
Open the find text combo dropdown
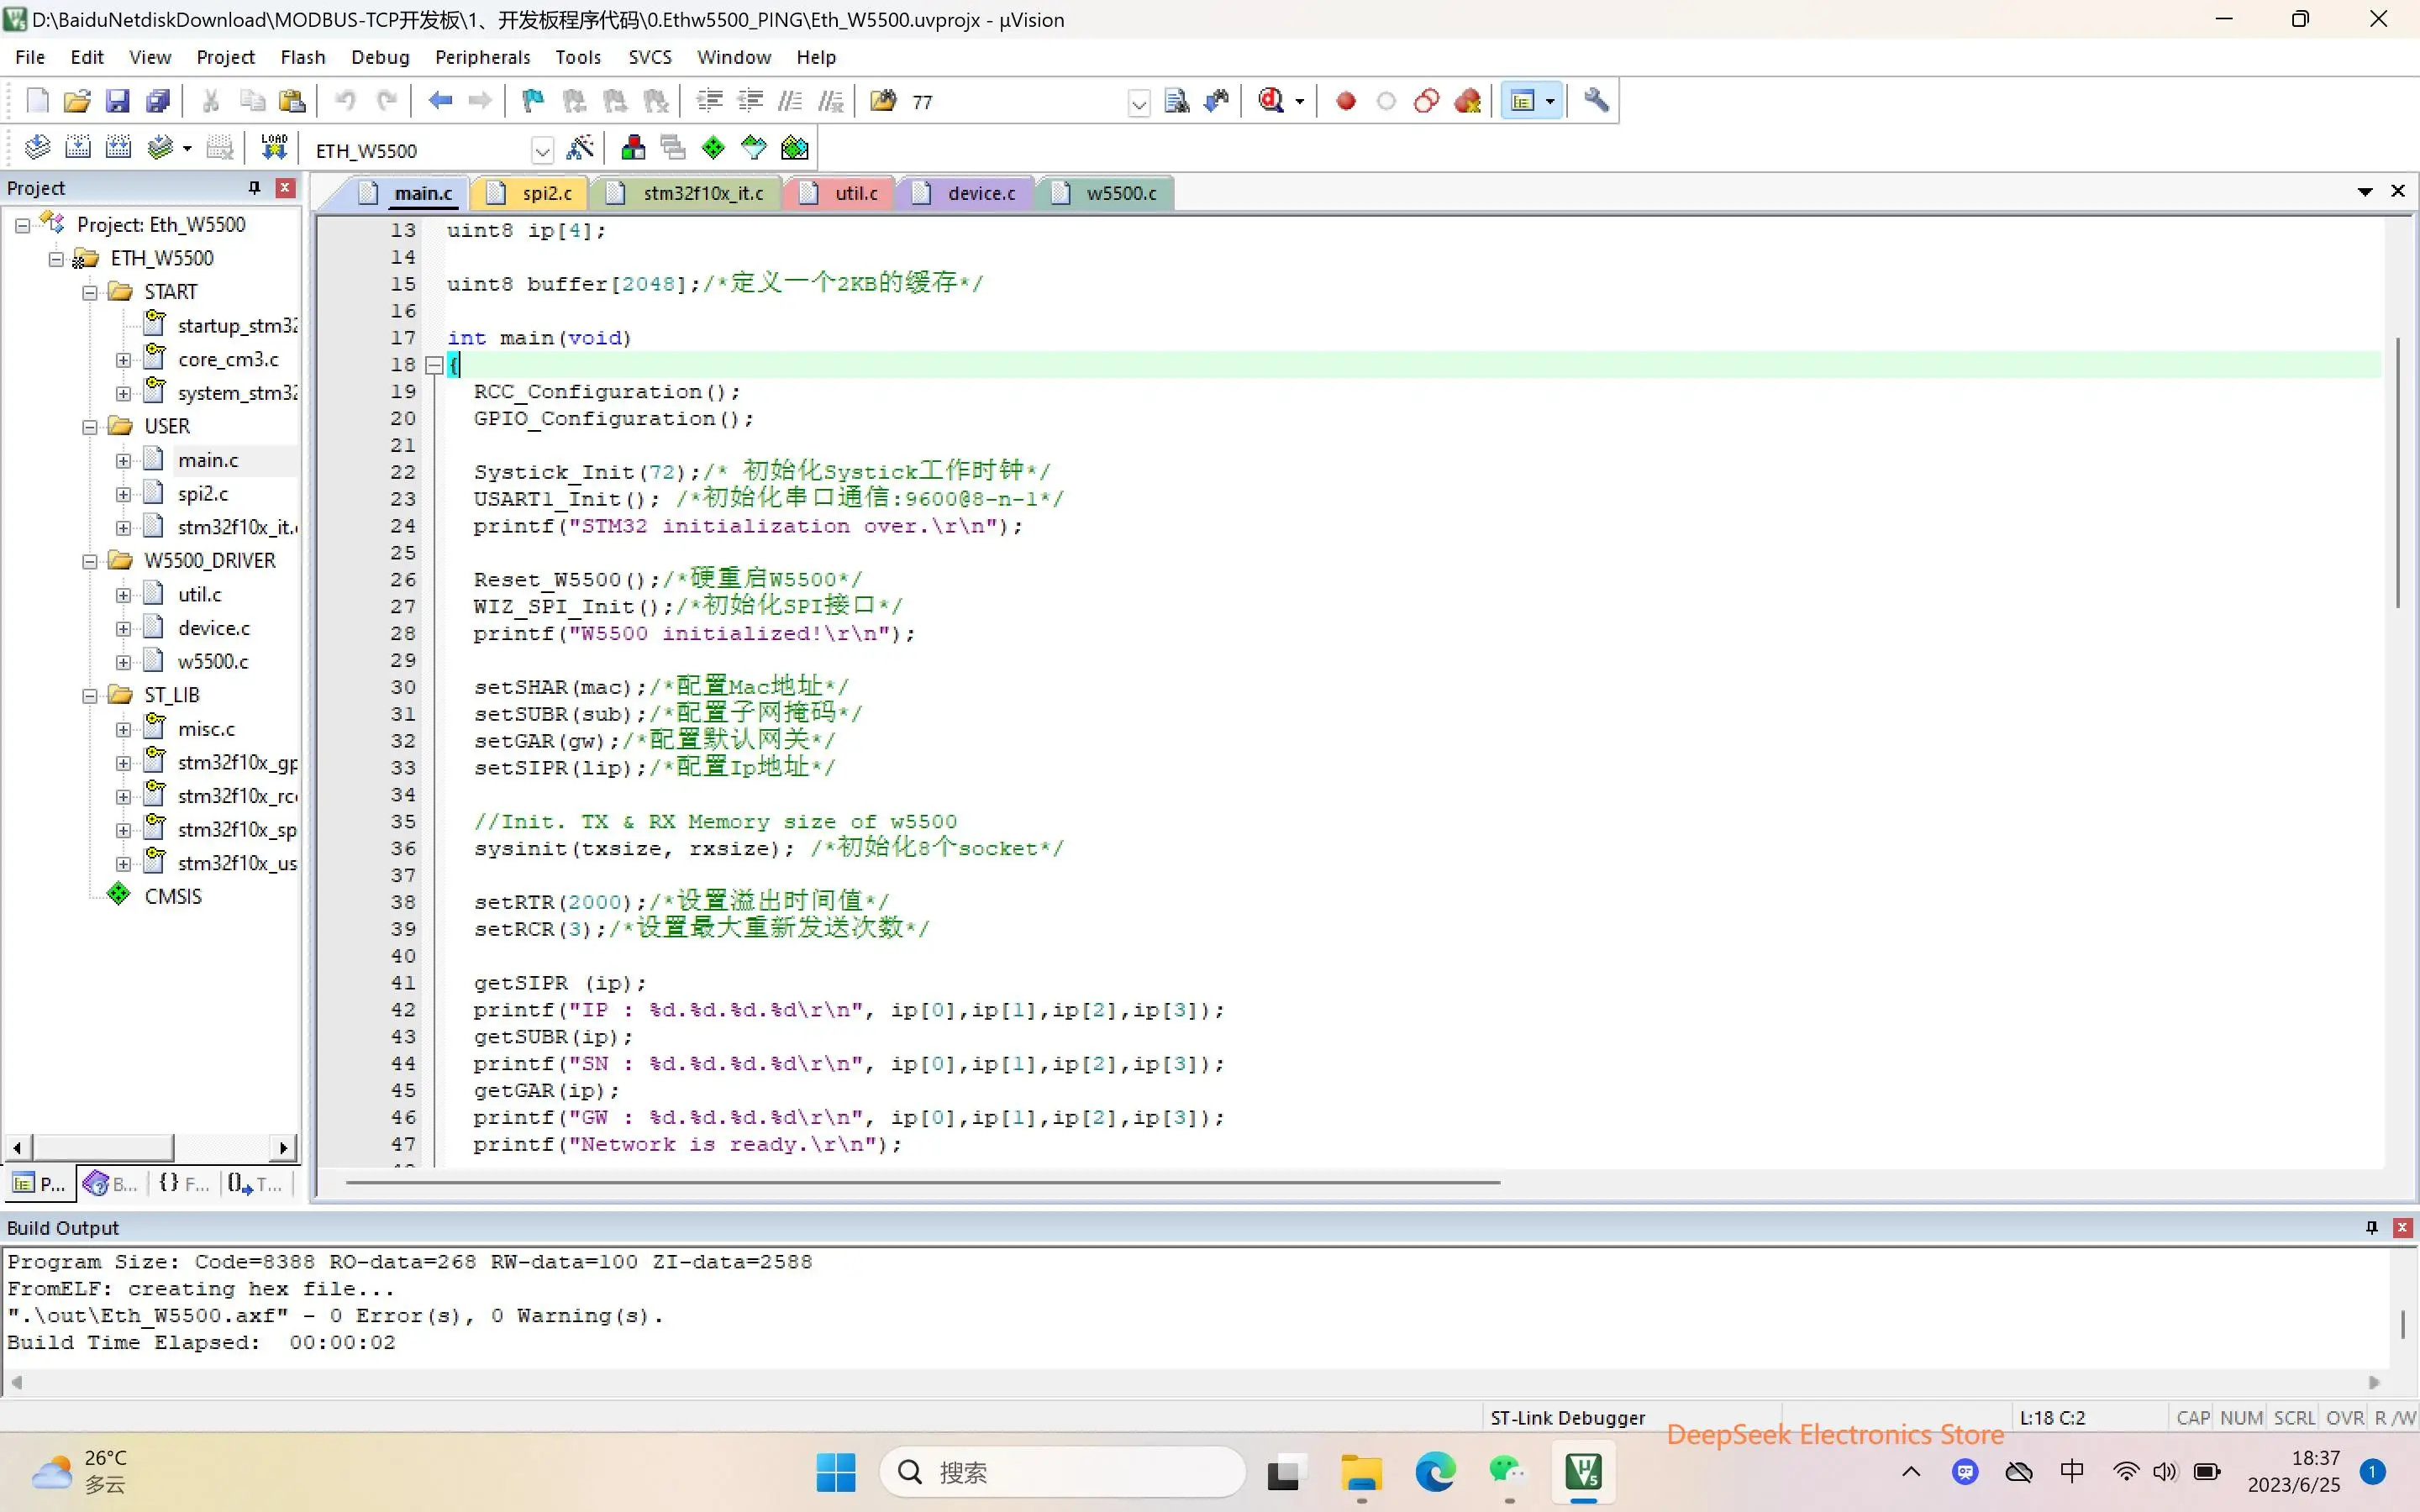[x=1138, y=103]
